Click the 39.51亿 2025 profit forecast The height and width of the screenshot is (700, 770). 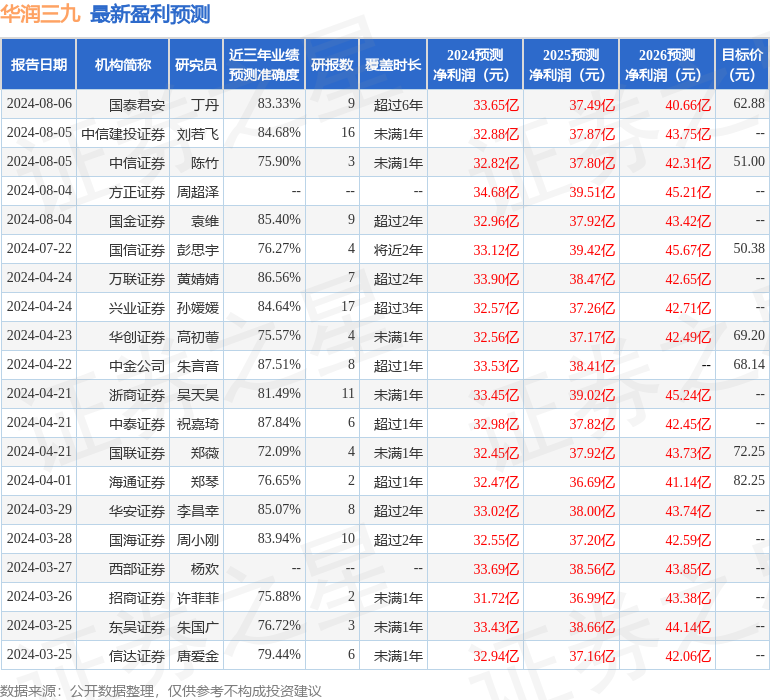click(x=592, y=192)
